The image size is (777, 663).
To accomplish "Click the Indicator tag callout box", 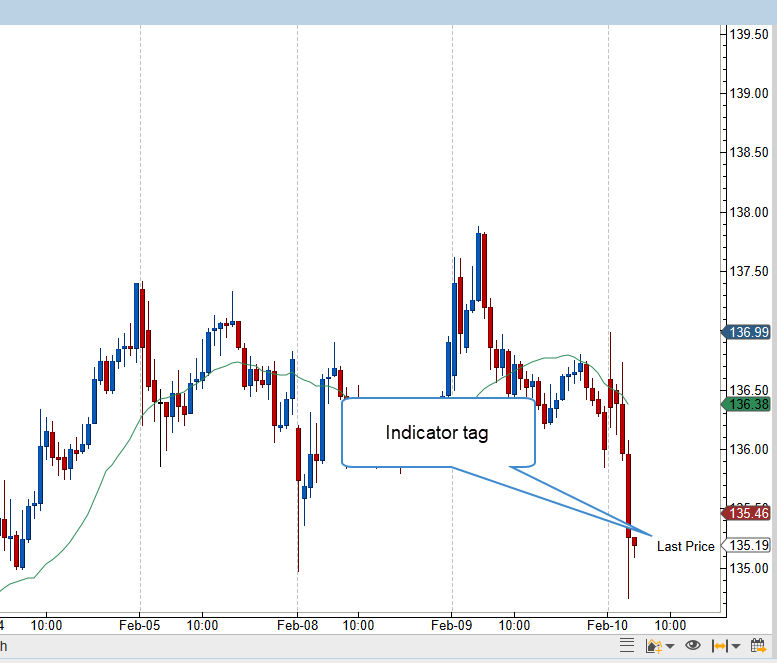I will pos(438,433).
